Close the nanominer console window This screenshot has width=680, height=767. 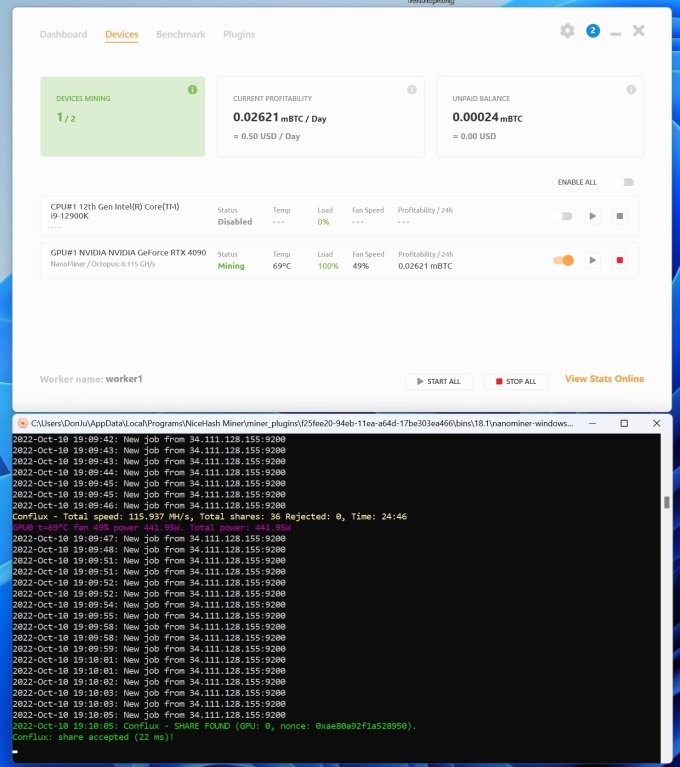[x=657, y=423]
